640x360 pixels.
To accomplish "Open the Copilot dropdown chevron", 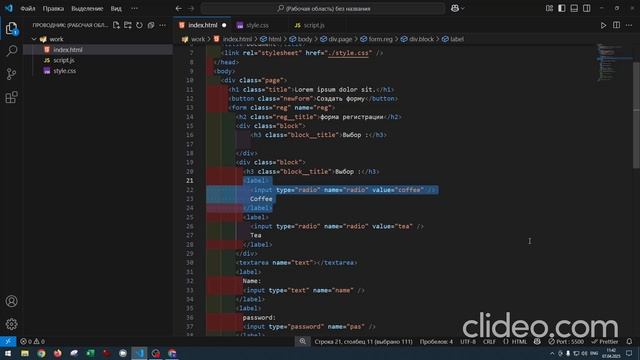I will (x=462, y=8).
